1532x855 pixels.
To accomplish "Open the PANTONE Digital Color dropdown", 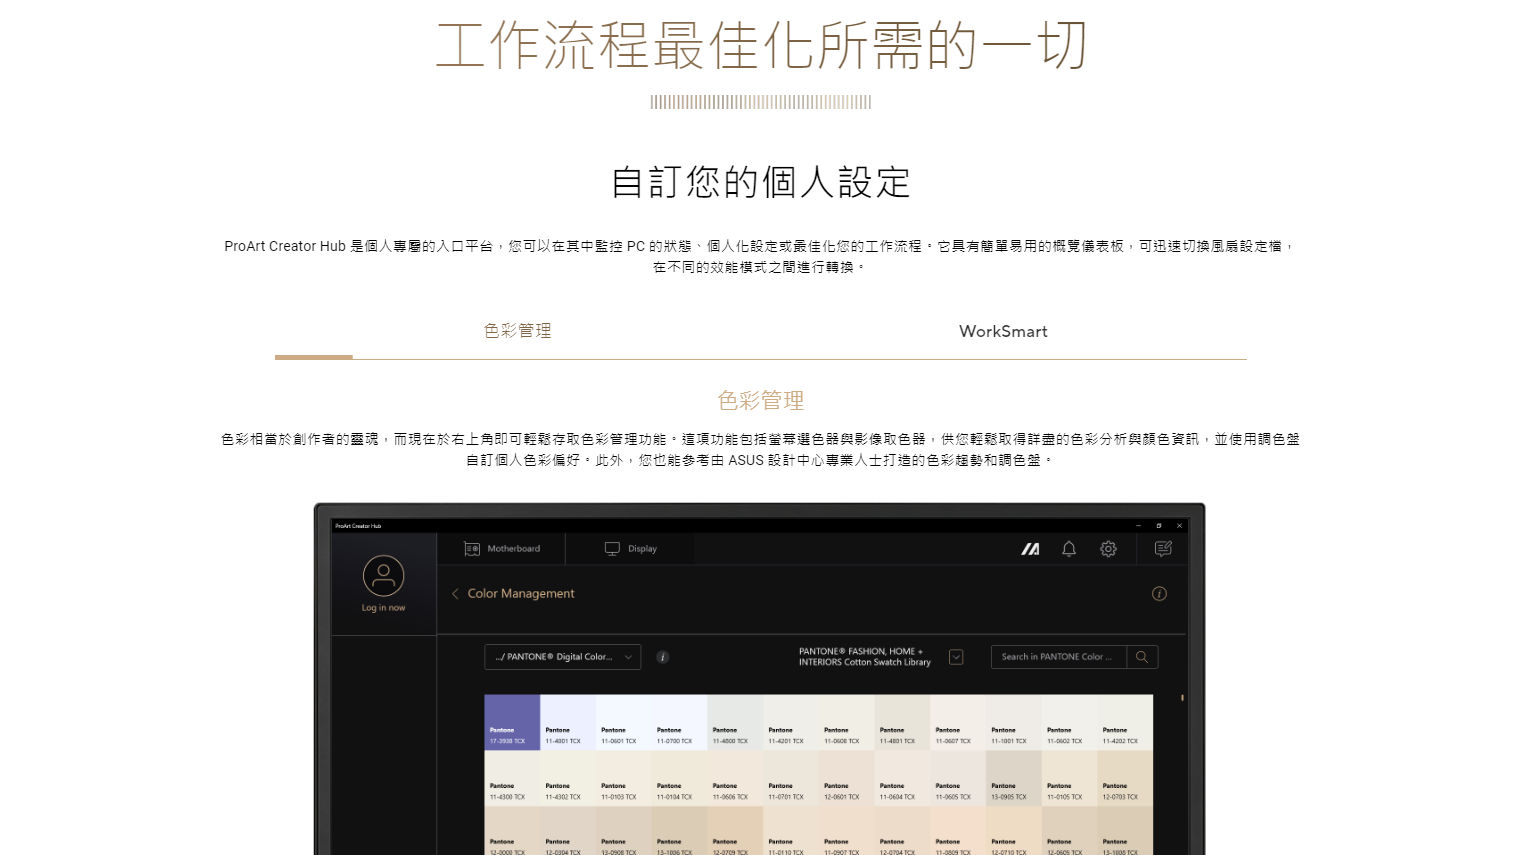I will [562, 657].
